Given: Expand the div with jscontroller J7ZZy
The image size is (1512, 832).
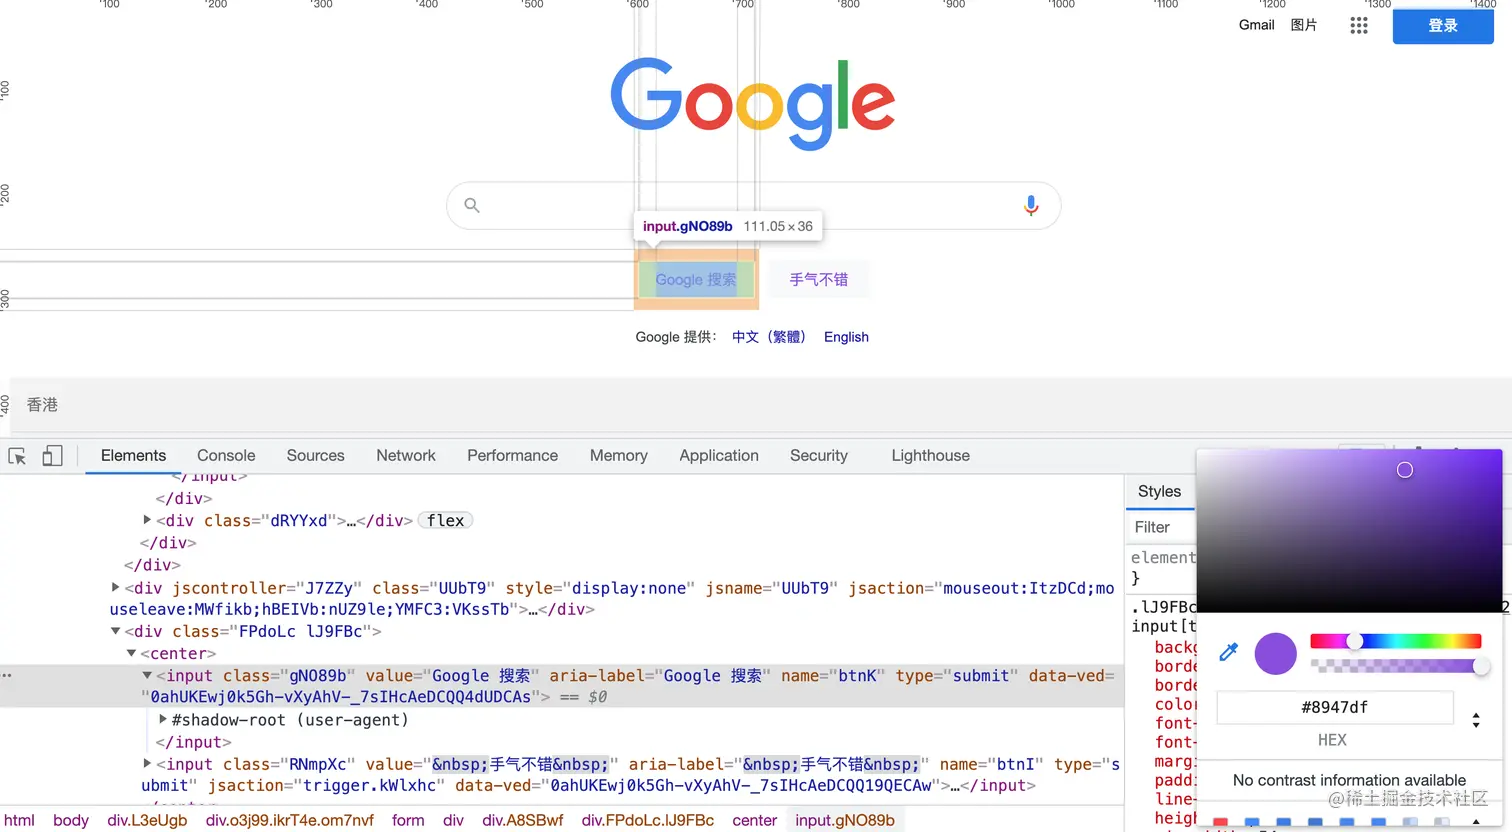Looking at the screenshot, I should click(115, 588).
